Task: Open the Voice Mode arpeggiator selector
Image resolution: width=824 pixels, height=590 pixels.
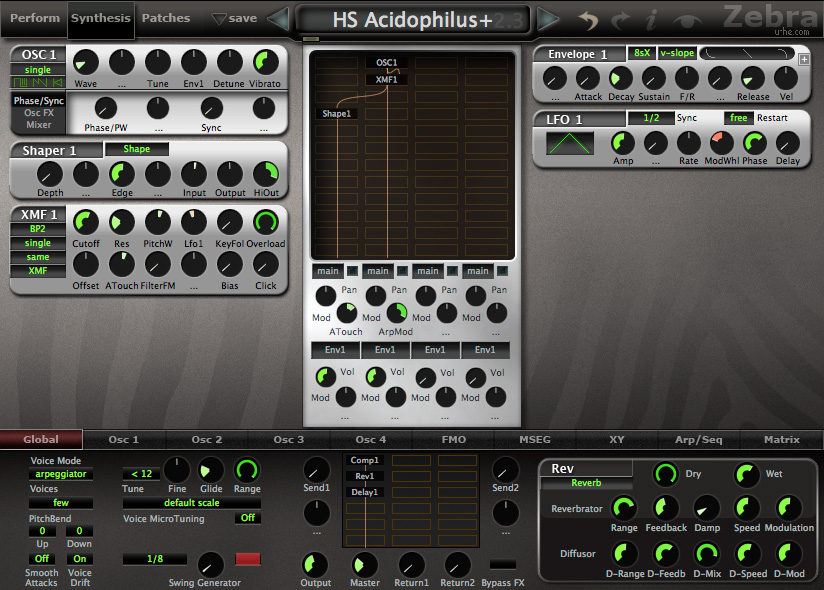Action: (60, 474)
